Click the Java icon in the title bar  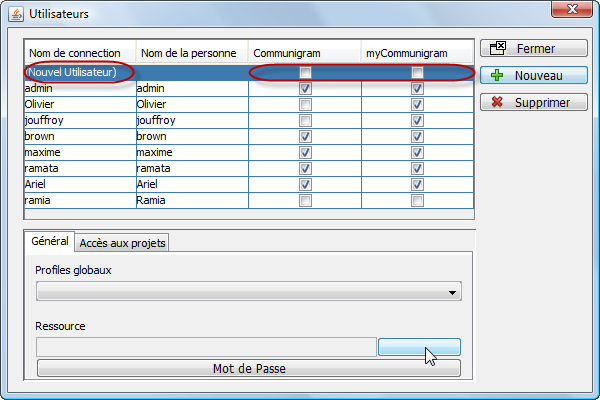click(x=16, y=15)
